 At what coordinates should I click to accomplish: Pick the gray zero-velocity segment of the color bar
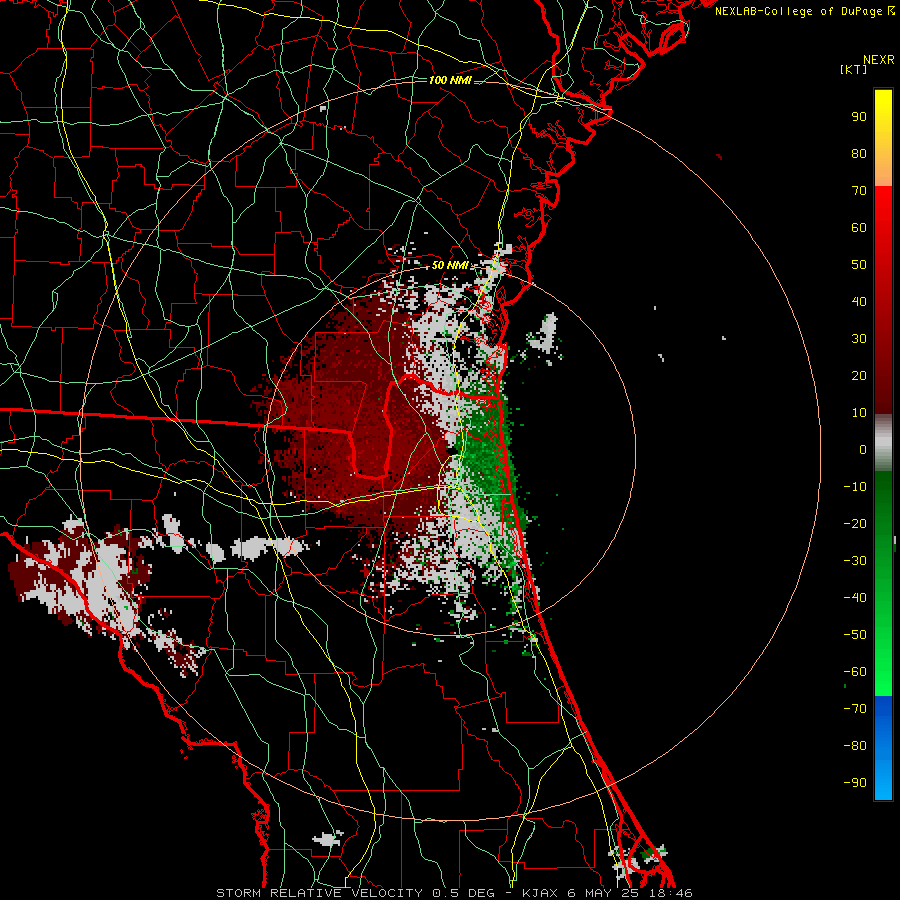click(883, 443)
